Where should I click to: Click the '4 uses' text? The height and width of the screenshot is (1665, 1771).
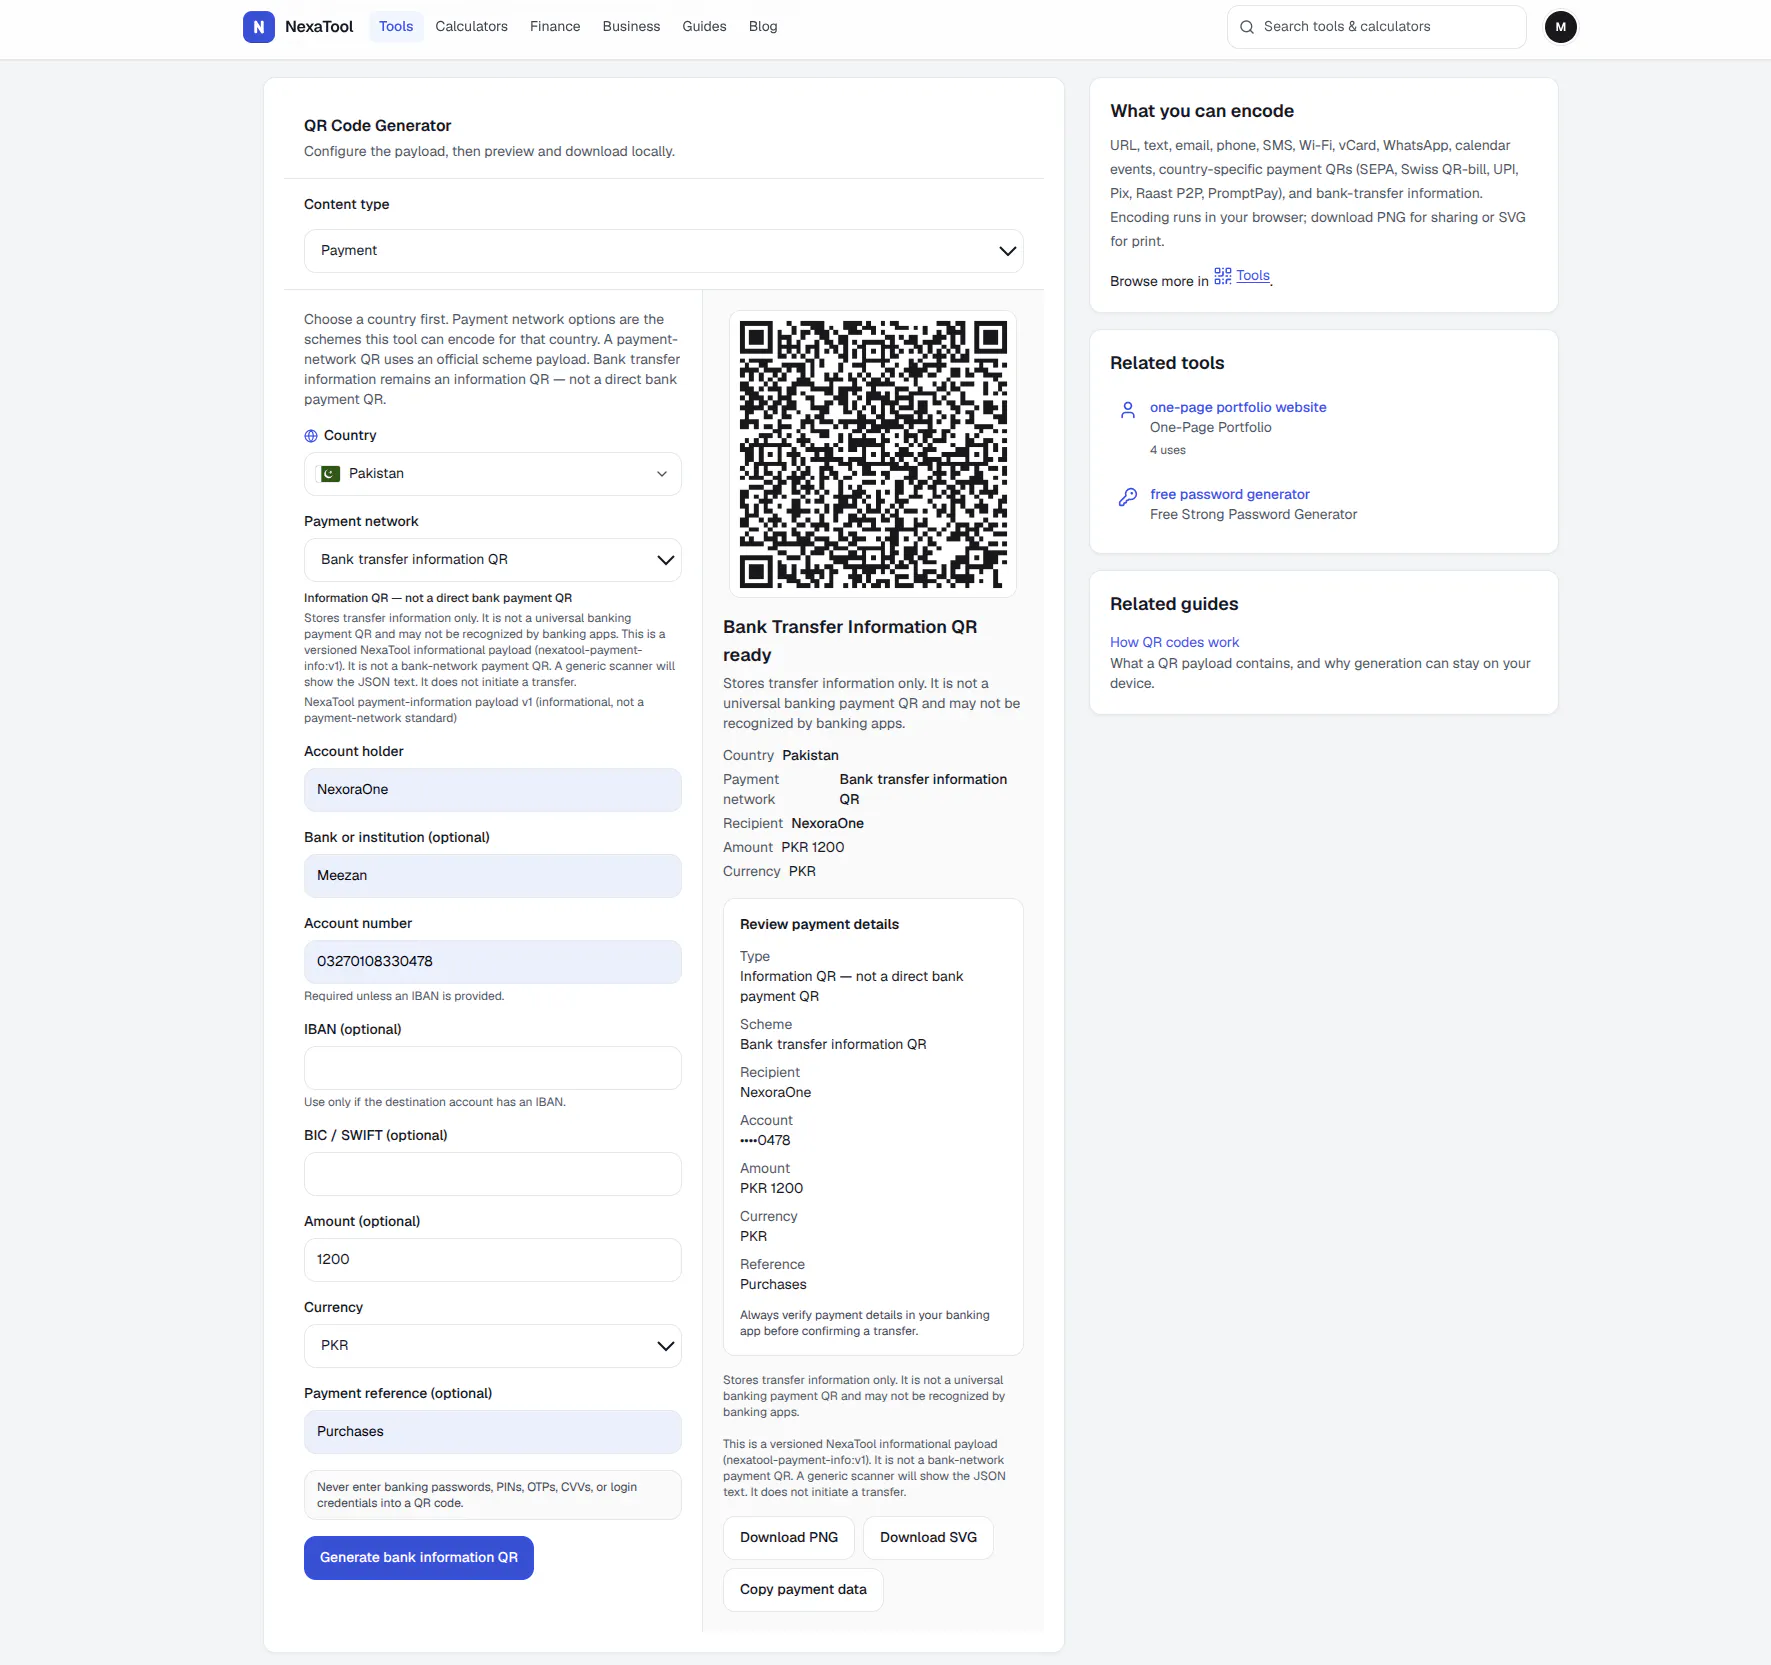click(x=1168, y=451)
